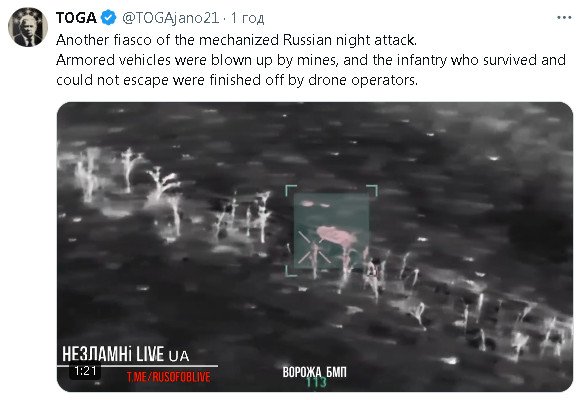Viewport: 588px width, 400px height.
Task: Click the red T.ME/RUSOFOBLIVE text
Action: point(168,377)
